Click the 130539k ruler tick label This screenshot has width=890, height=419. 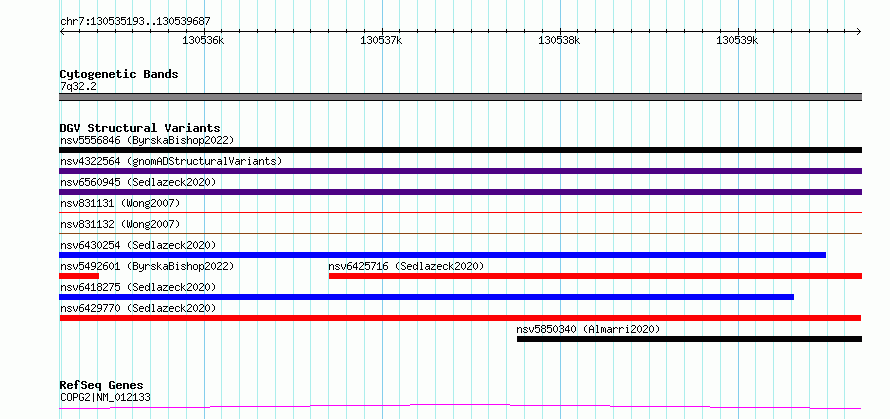point(737,41)
